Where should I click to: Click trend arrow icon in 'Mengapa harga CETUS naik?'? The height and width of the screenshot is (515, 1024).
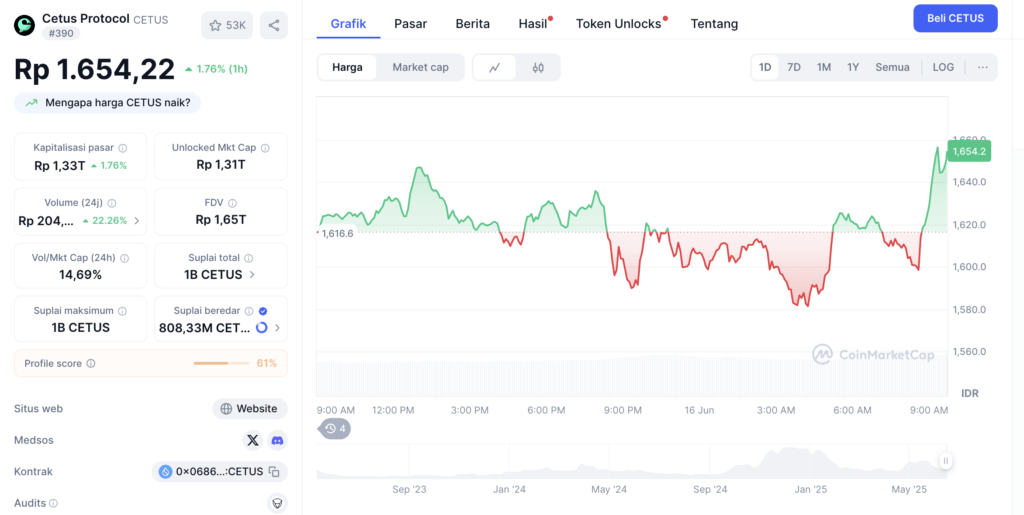(31, 102)
